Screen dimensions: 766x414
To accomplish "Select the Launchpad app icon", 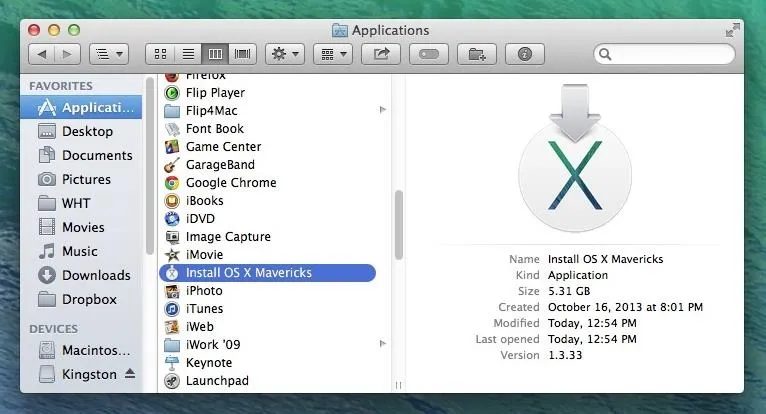I will [172, 381].
